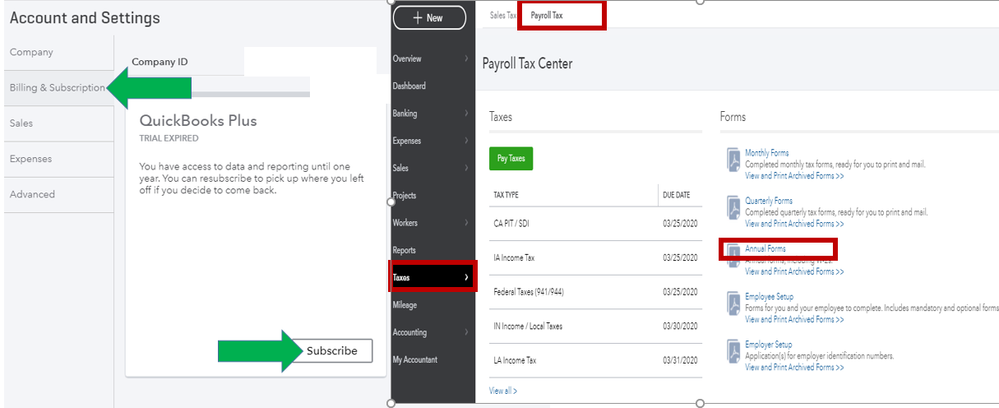Open Mileage in sidebar
The image size is (999, 408).
coord(405,305)
